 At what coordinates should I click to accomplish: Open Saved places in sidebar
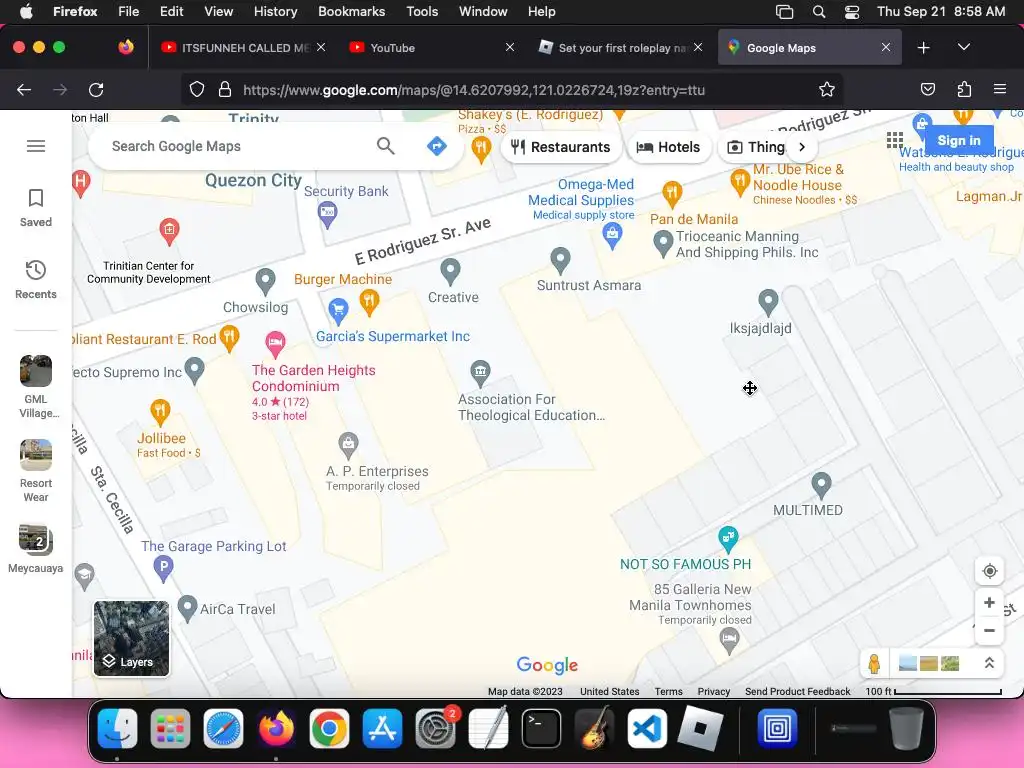[x=36, y=208]
